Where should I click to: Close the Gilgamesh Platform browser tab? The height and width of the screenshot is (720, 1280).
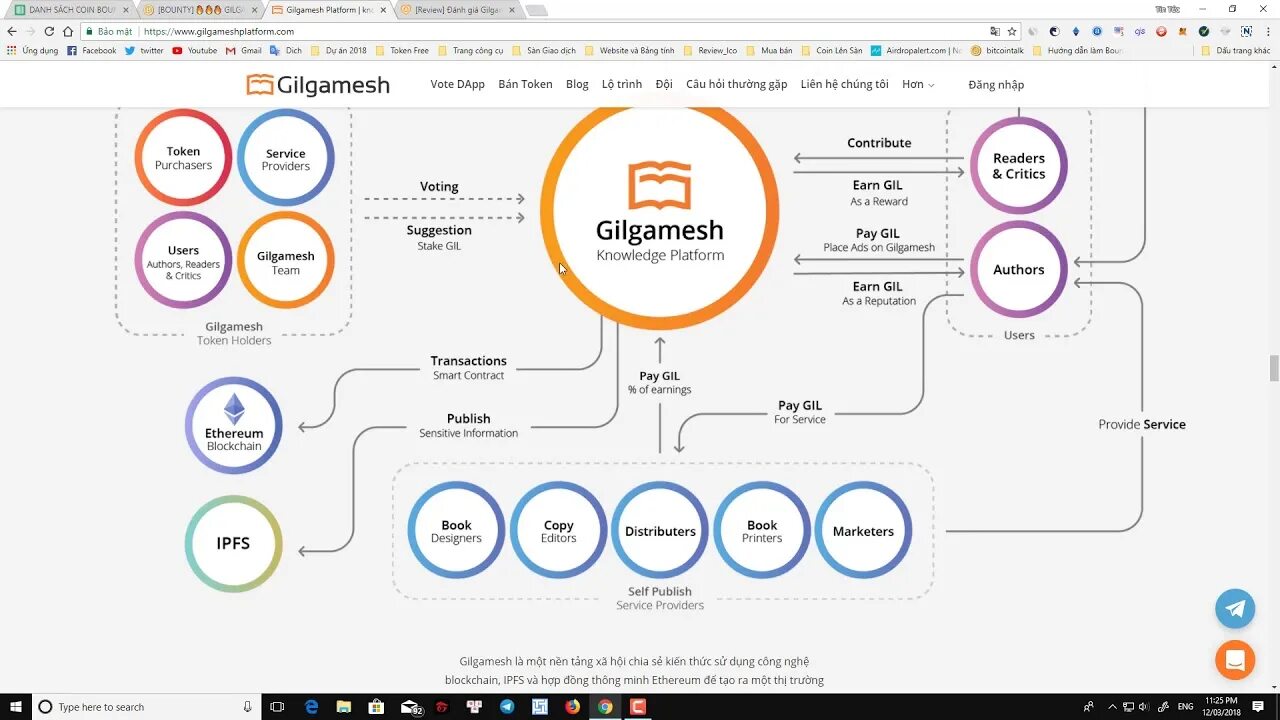[x=384, y=10]
